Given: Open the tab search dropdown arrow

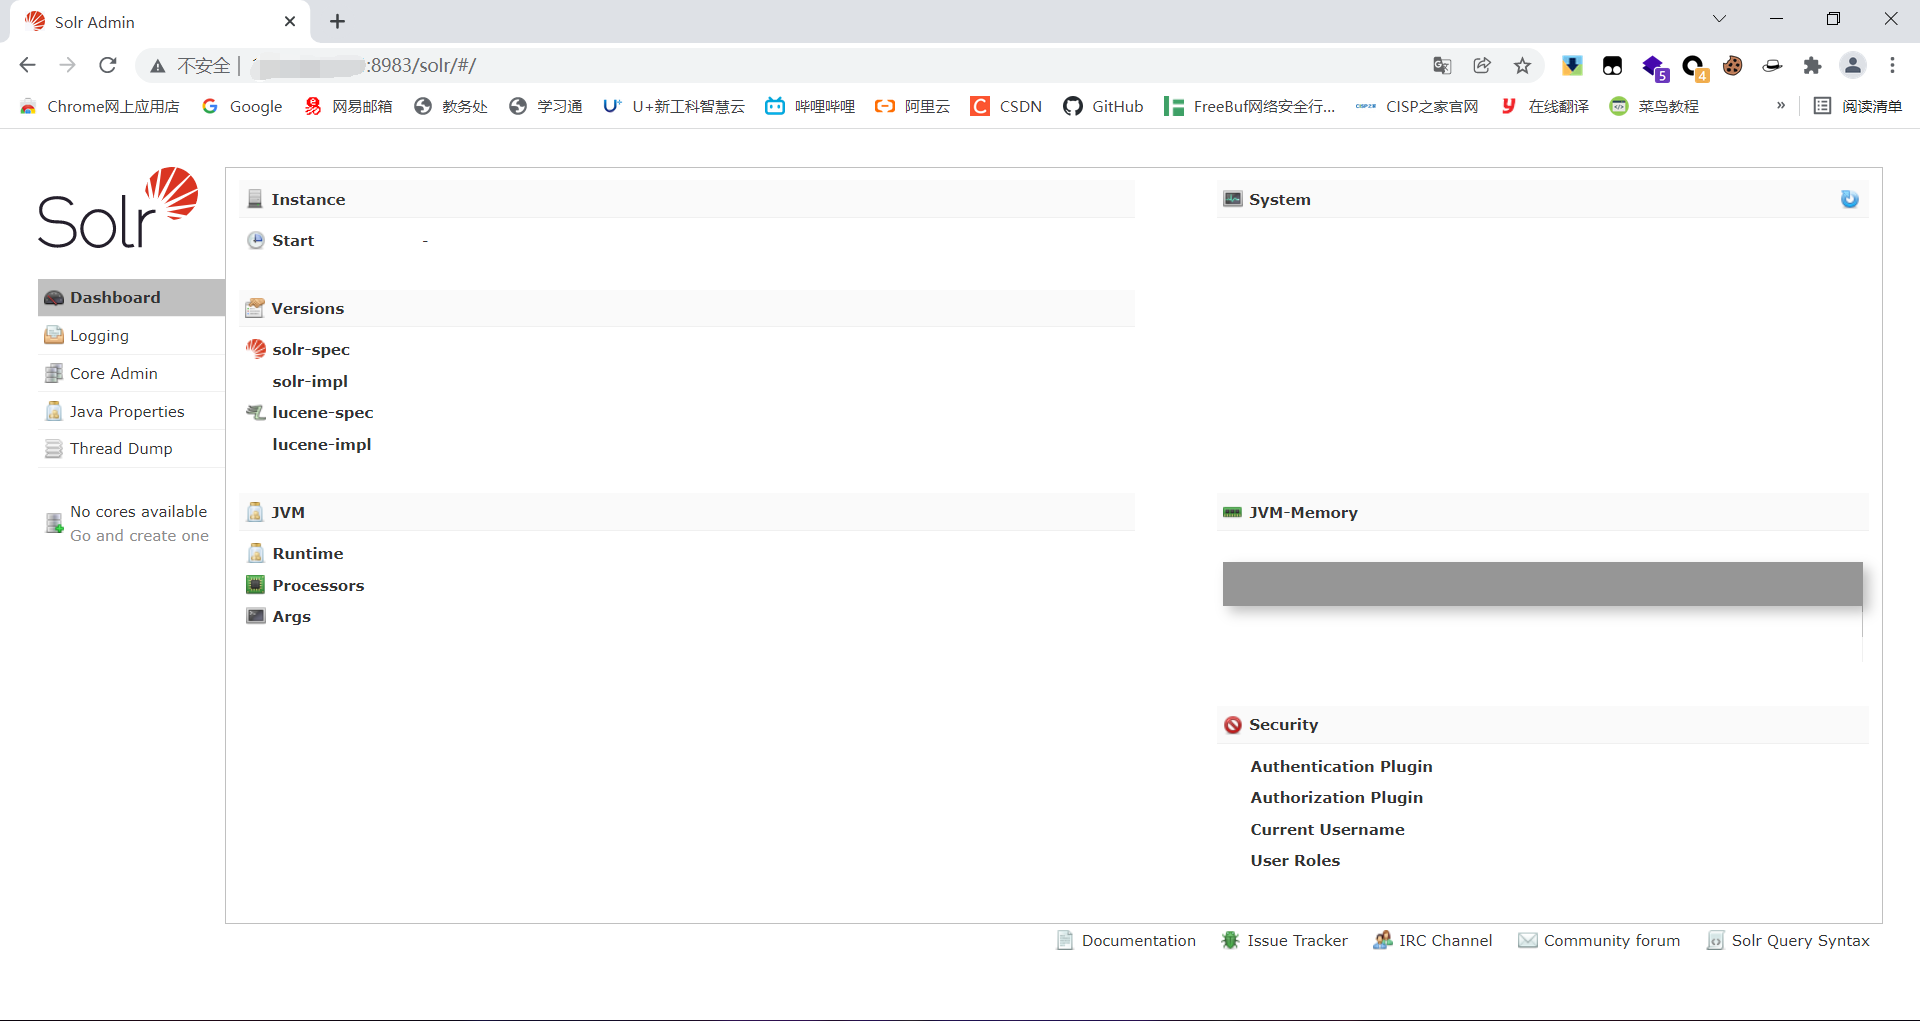Looking at the screenshot, I should click(x=1719, y=19).
